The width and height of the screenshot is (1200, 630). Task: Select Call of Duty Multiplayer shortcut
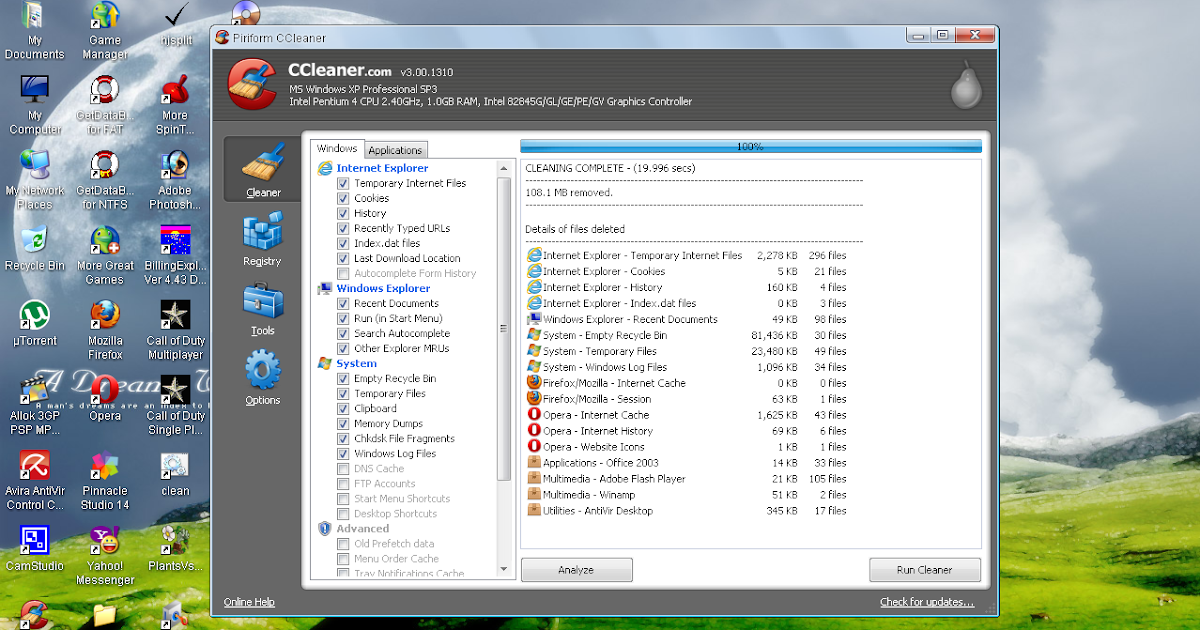(175, 330)
